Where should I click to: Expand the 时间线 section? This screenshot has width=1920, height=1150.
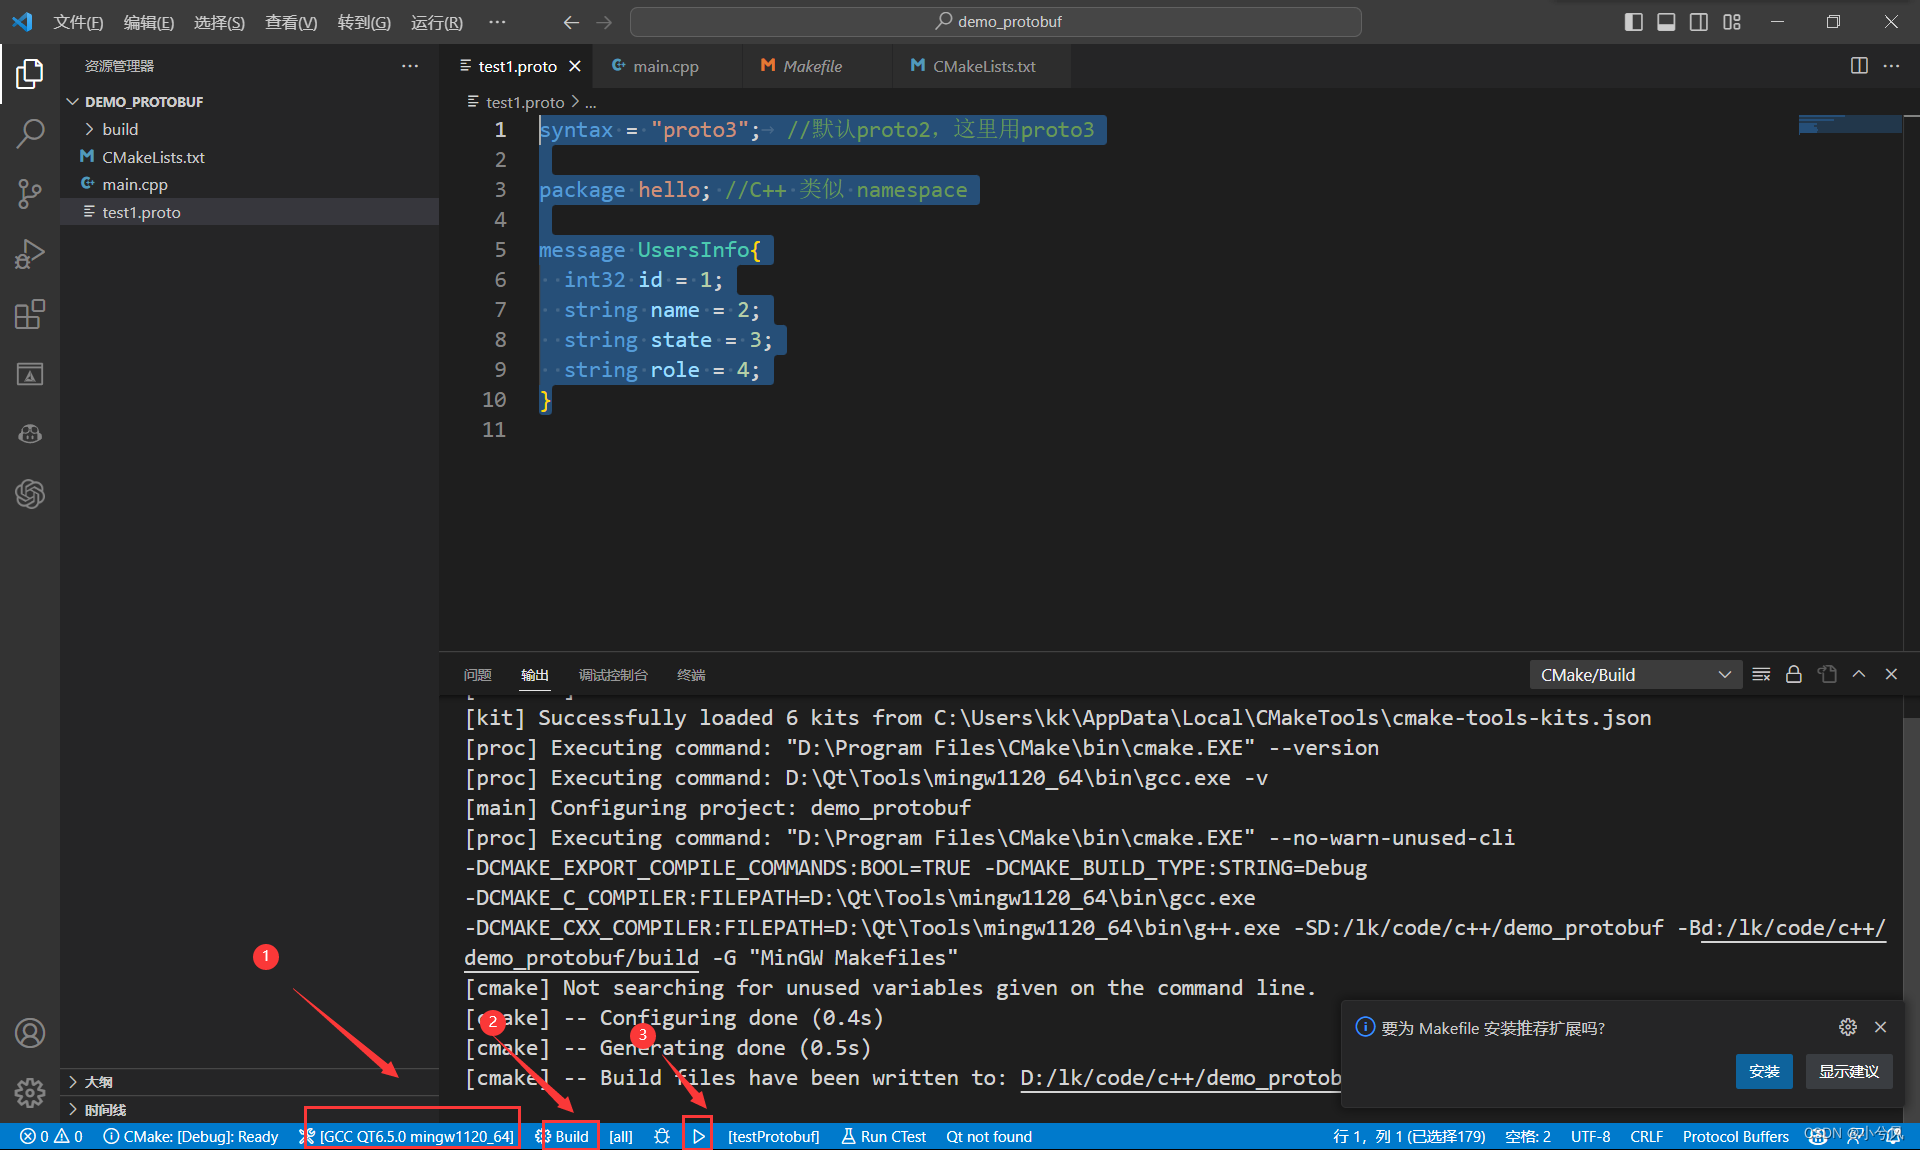click(250, 1110)
